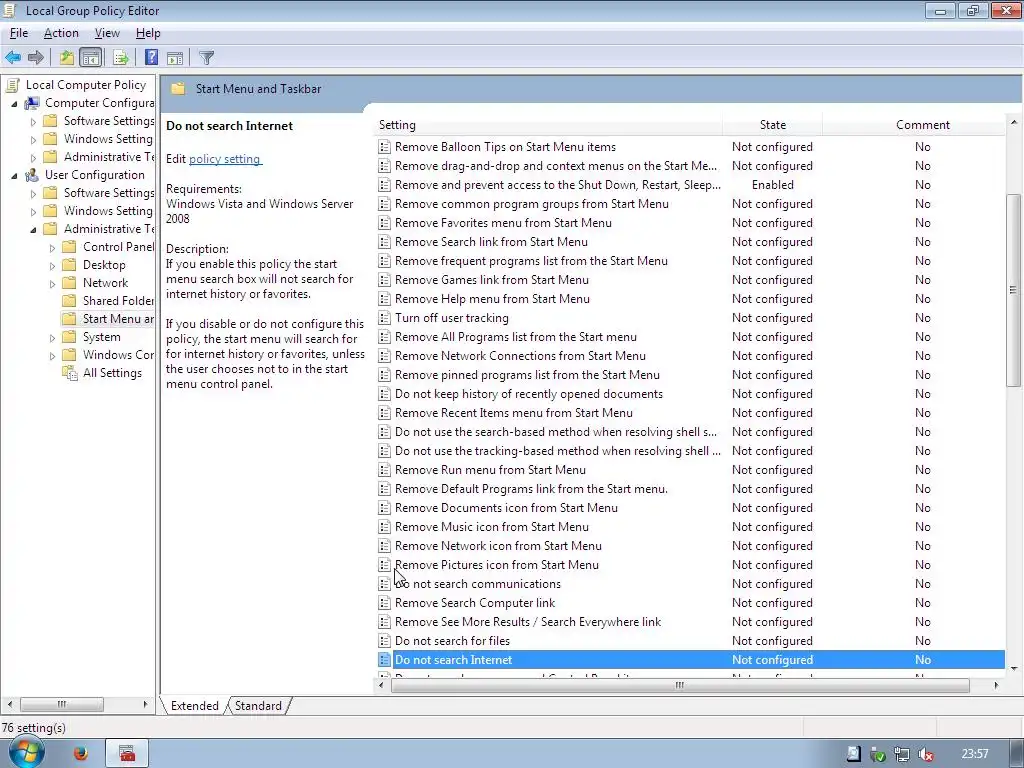
Task: Open Firefox from the taskbar
Action: [x=80, y=754]
